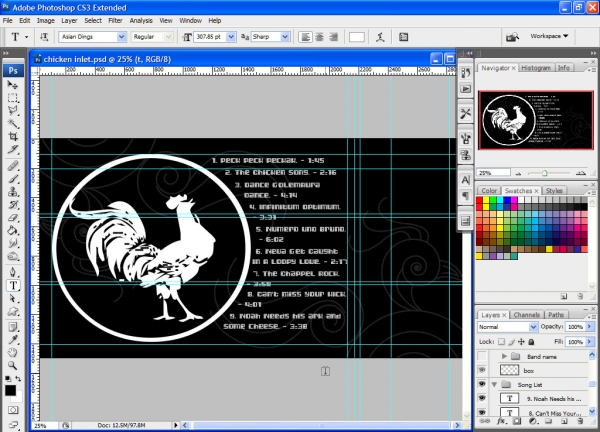This screenshot has height=432, width=600.
Task: Toggle lock transparent pixels
Action: pyautogui.click(x=501, y=342)
